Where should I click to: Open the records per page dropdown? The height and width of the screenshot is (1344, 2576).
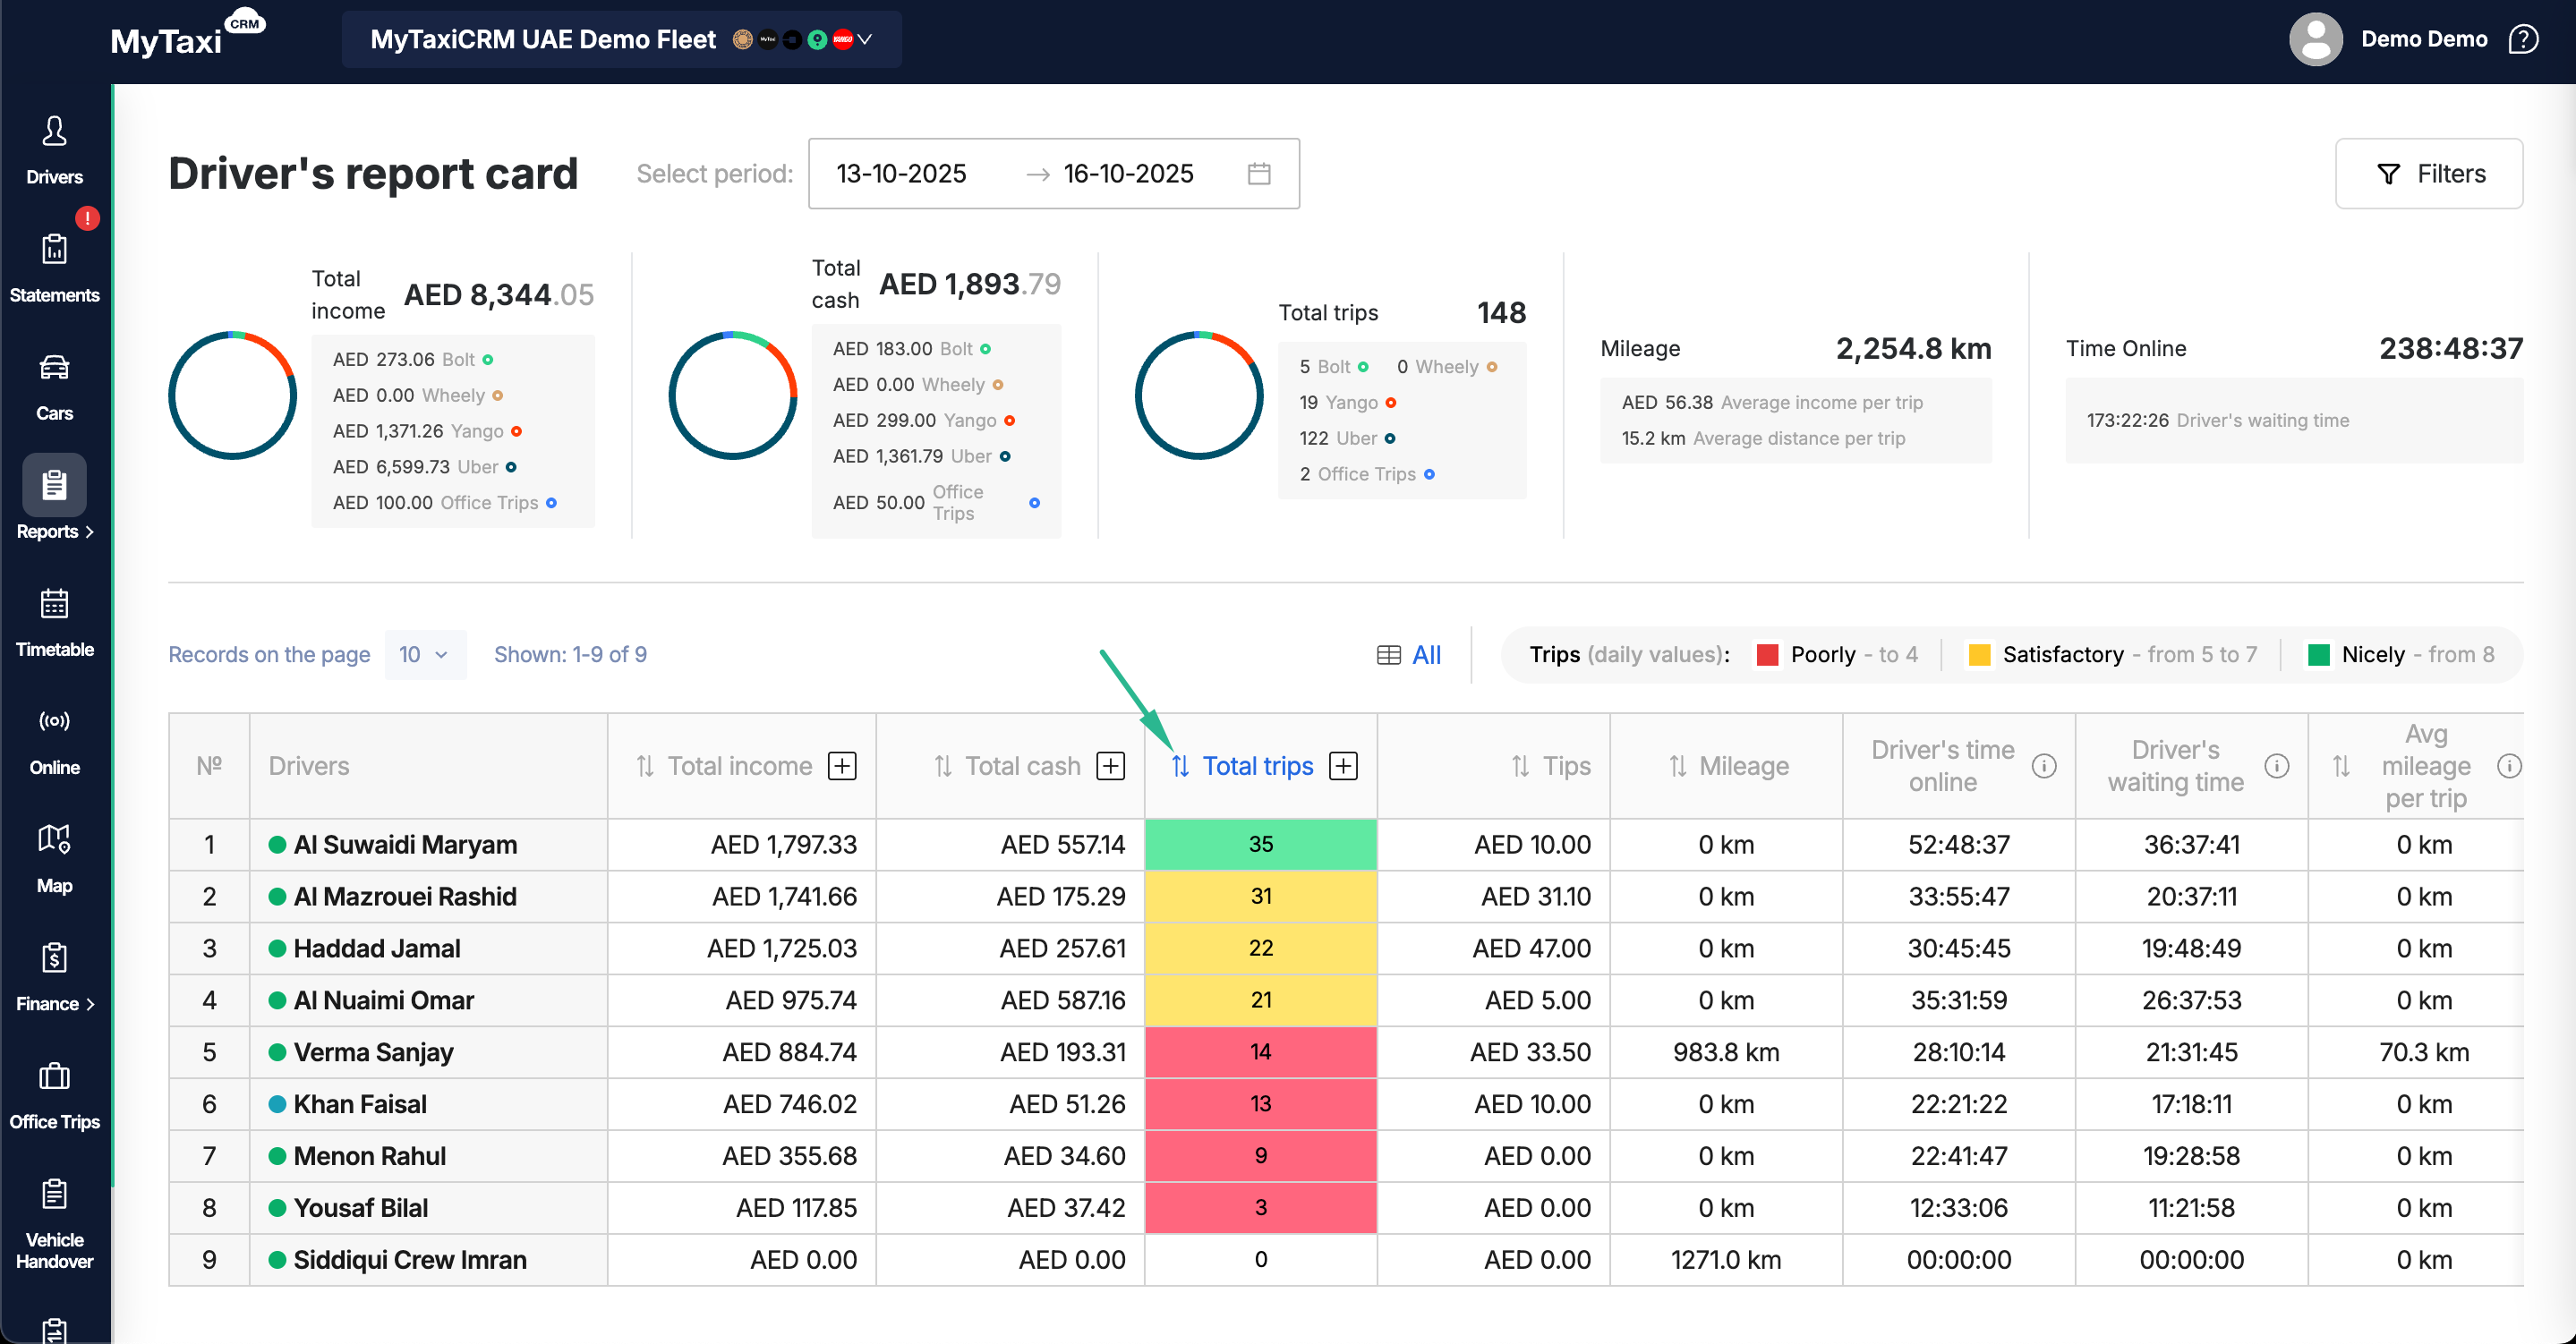[x=425, y=654]
